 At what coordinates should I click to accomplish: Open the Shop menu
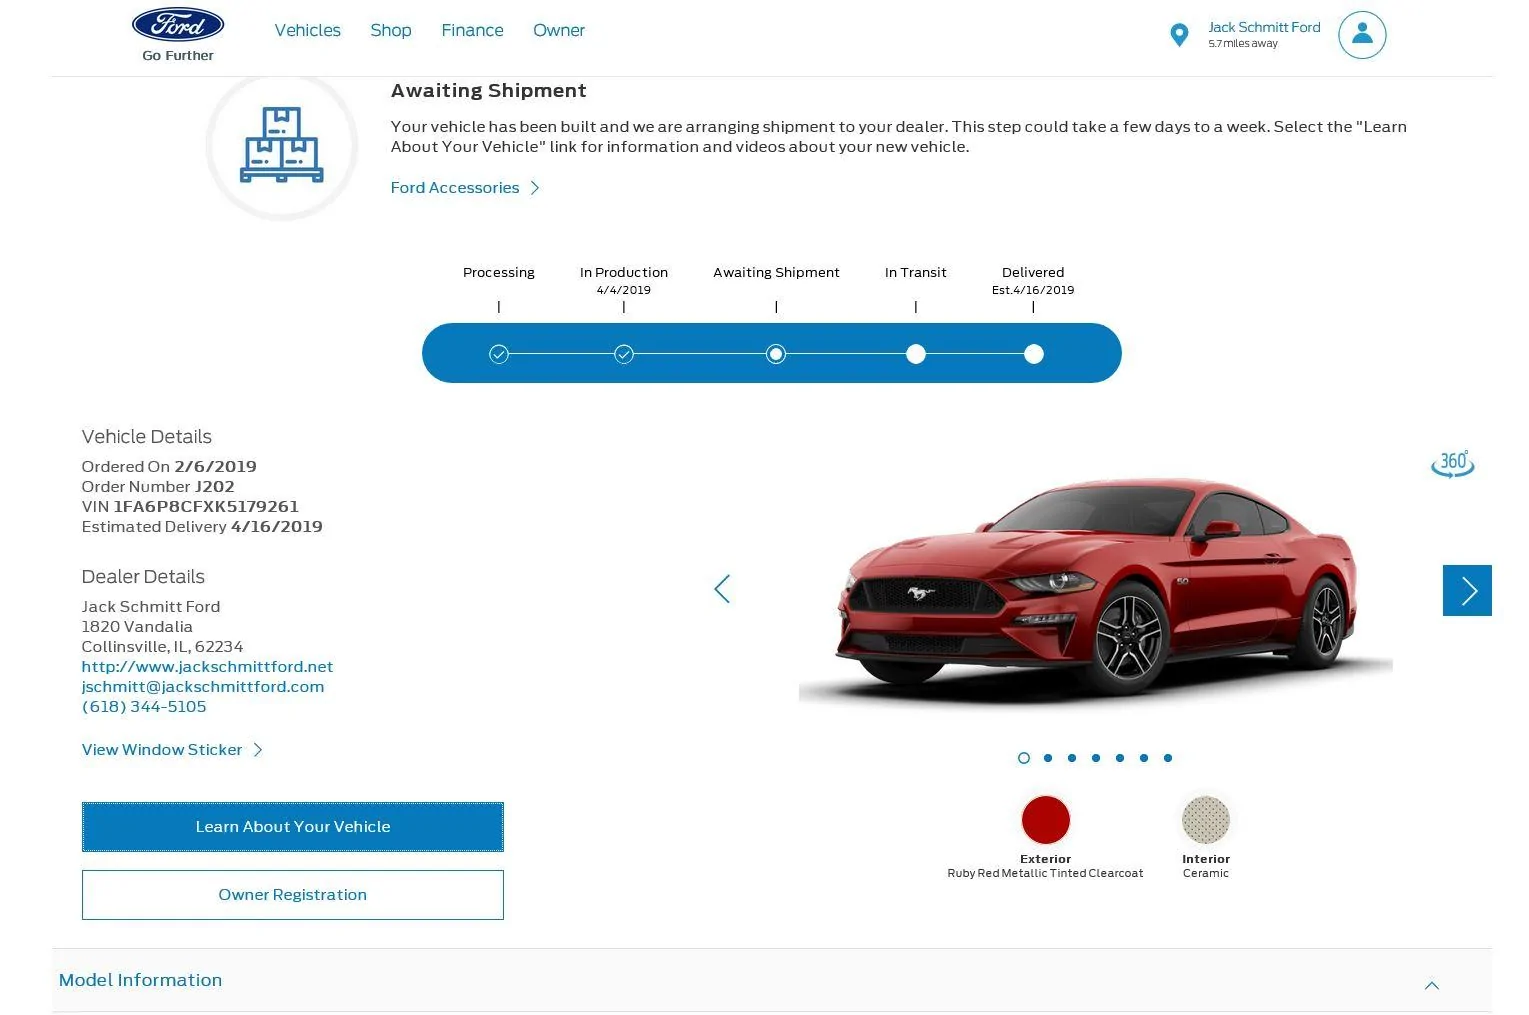(391, 30)
